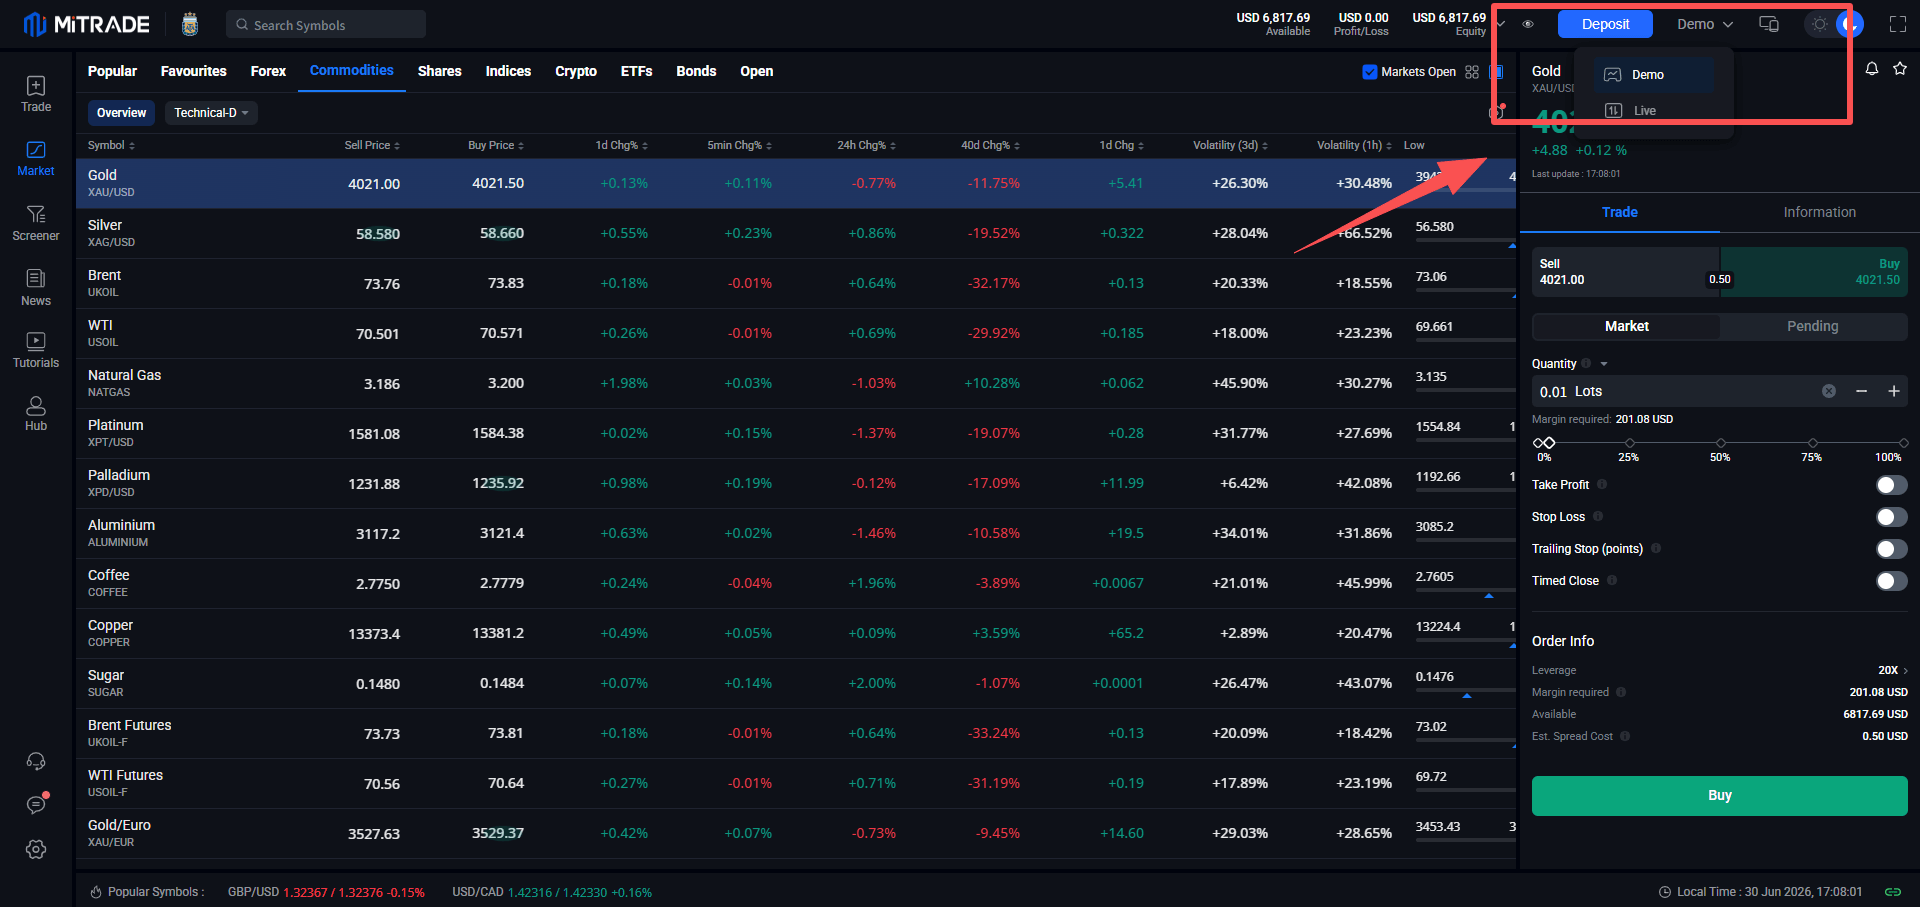Select the Overview view button
This screenshot has width=1920, height=907.
pos(121,113)
